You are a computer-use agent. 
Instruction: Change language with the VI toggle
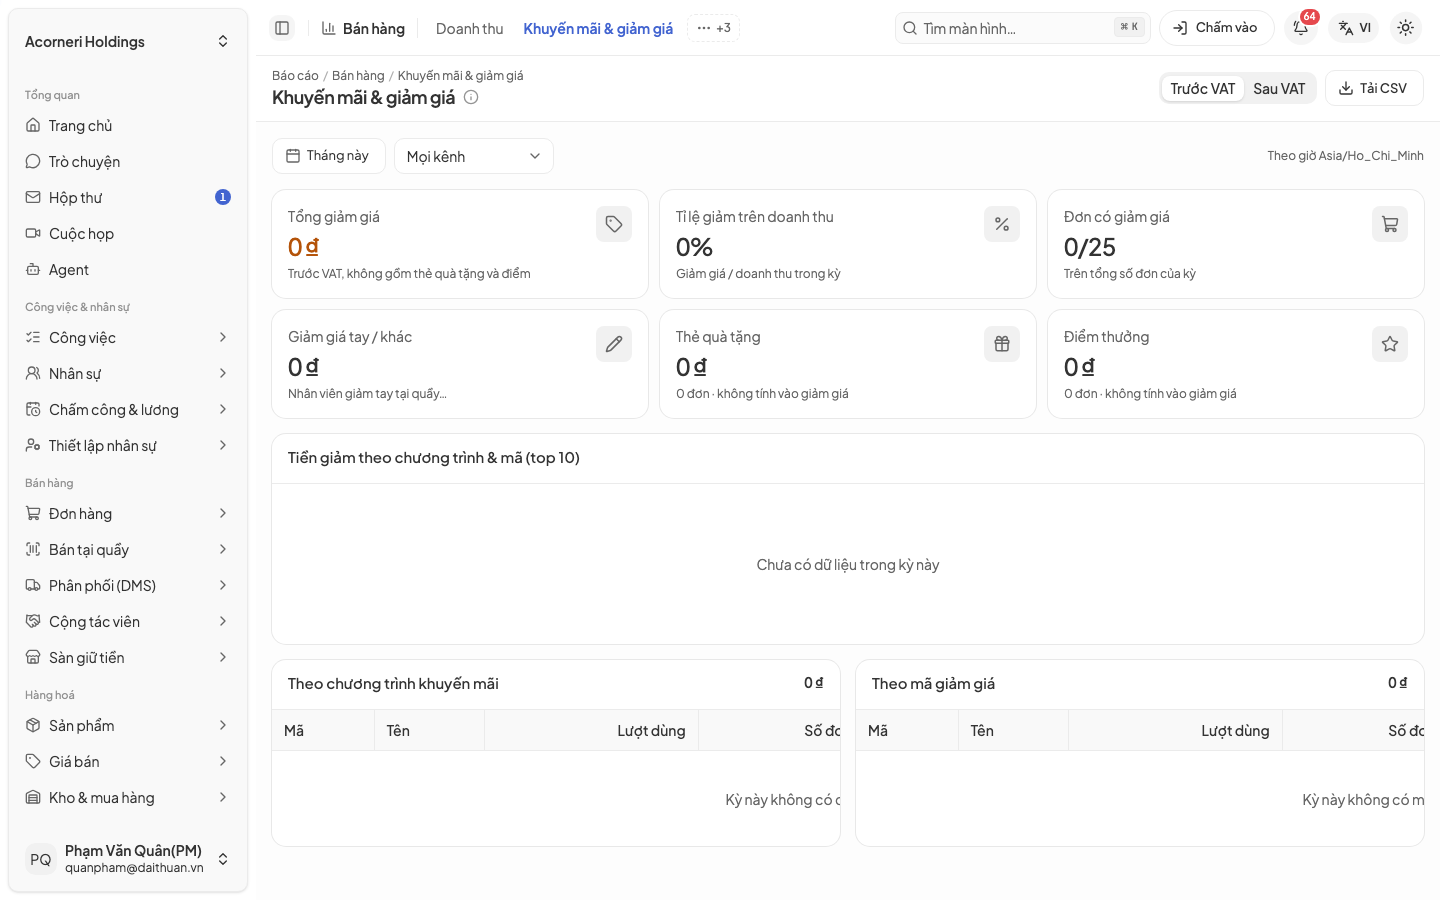point(1355,28)
